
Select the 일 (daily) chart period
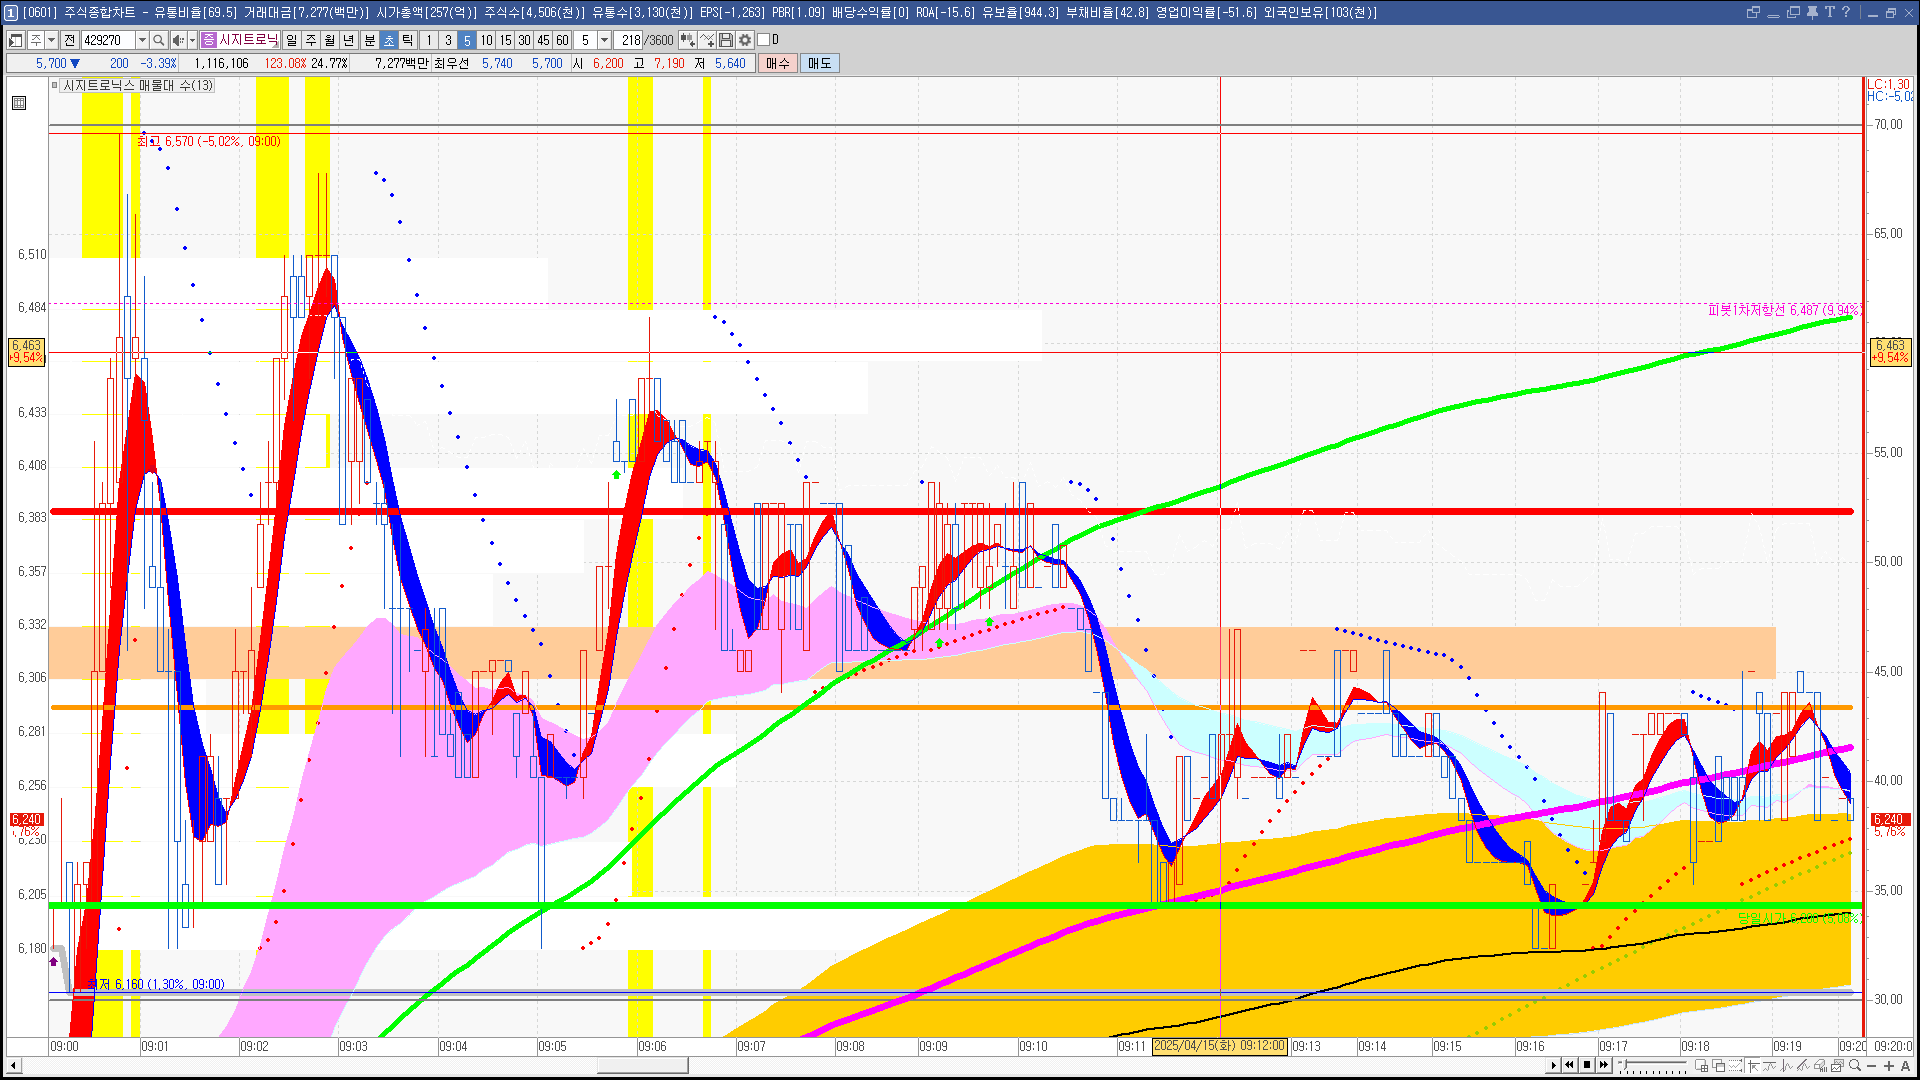(291, 40)
